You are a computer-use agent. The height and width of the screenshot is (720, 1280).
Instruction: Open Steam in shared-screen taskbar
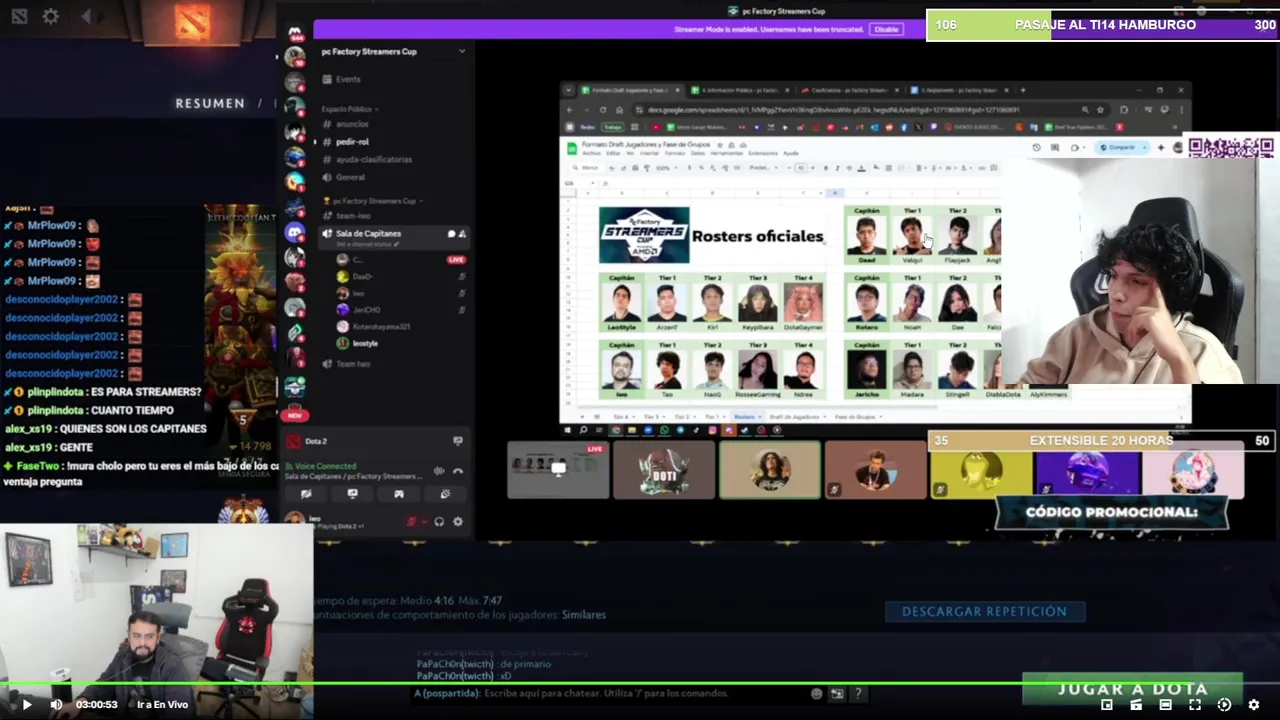pyautogui.click(x=744, y=431)
